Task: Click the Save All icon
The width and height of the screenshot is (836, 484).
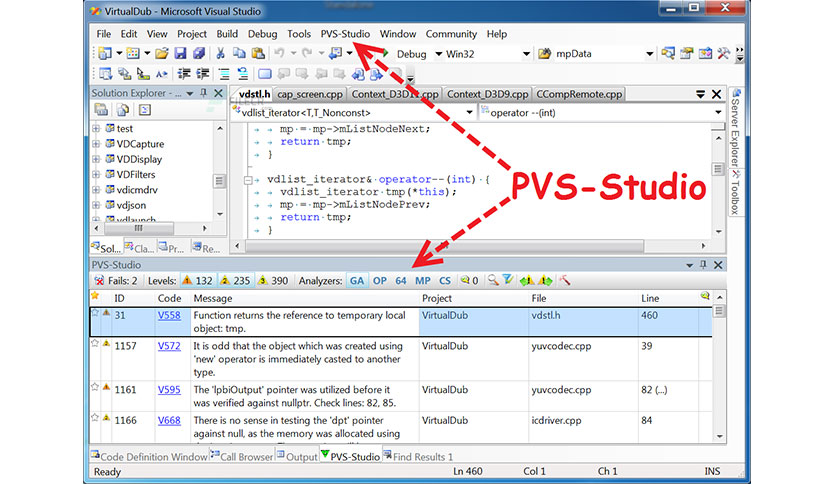Action: tap(199, 53)
